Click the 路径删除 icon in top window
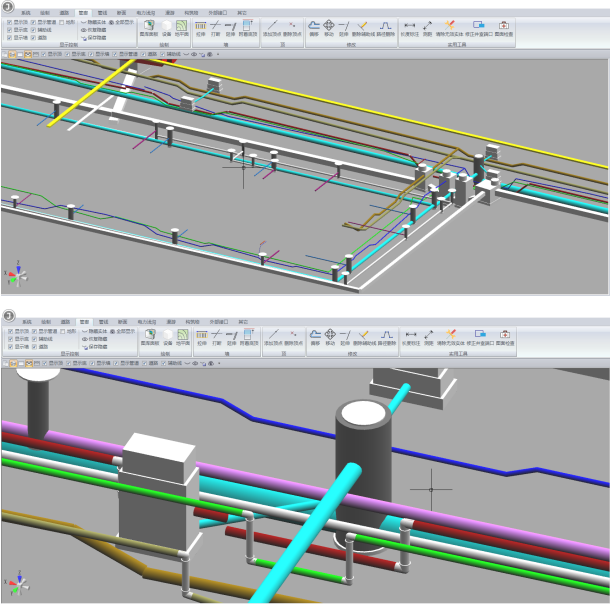 pyautogui.click(x=386, y=28)
